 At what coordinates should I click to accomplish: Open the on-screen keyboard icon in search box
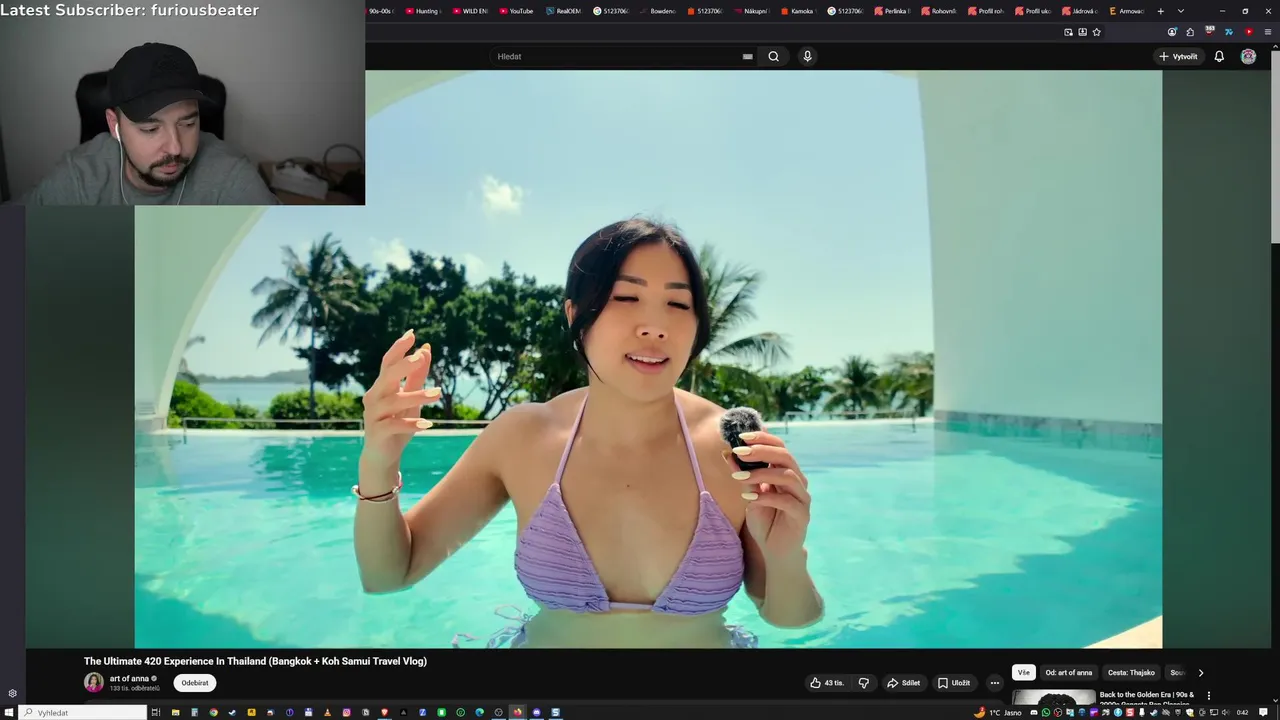coord(747,57)
